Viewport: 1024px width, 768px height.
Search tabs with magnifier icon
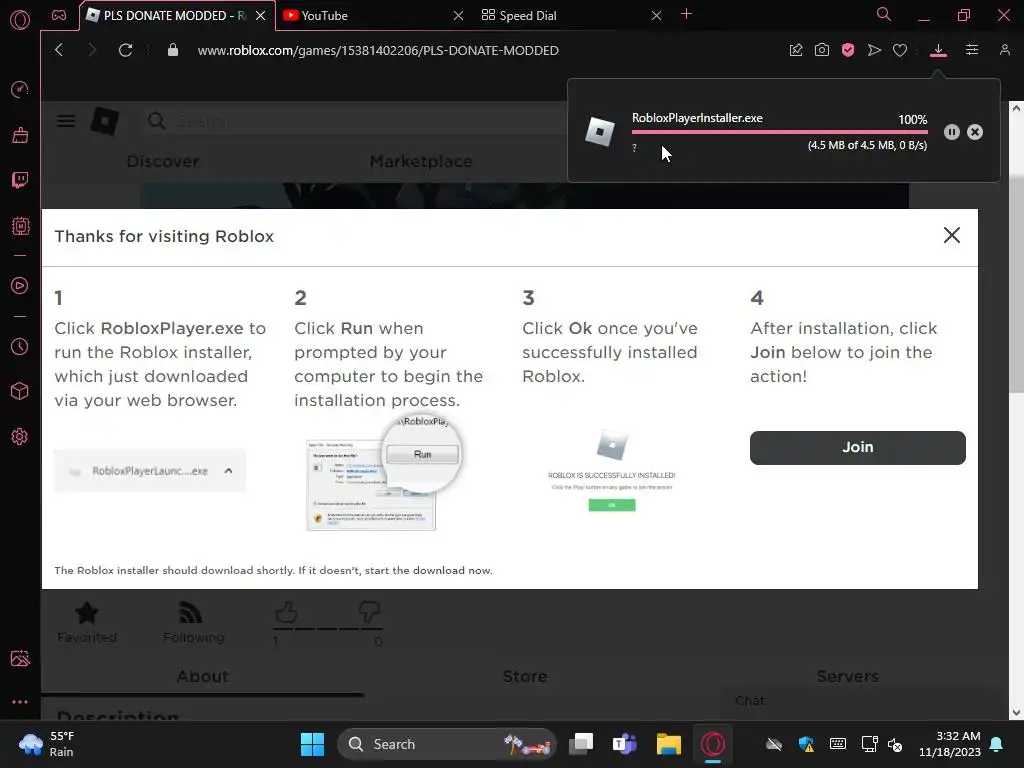tap(884, 14)
